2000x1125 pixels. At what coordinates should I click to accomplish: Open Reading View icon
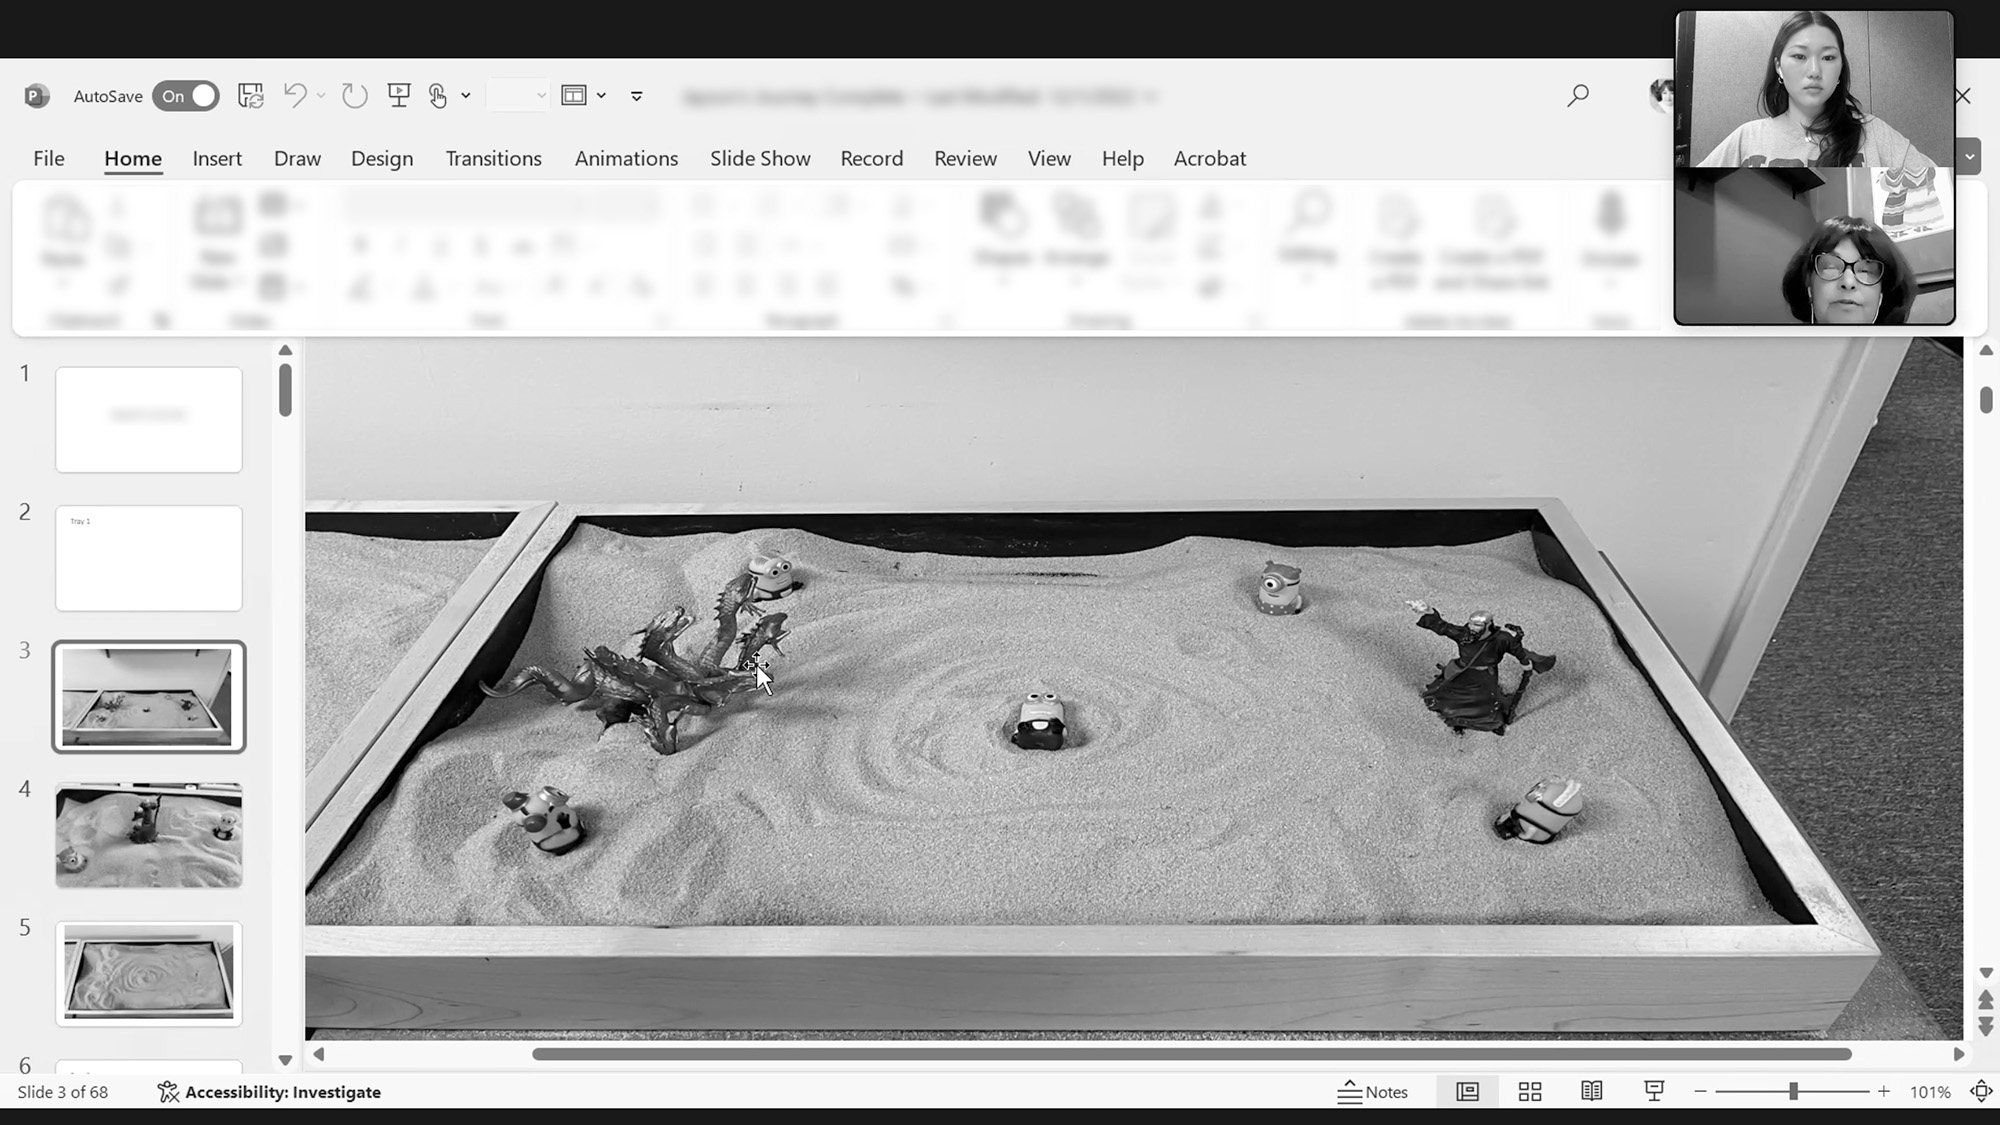(x=1592, y=1092)
